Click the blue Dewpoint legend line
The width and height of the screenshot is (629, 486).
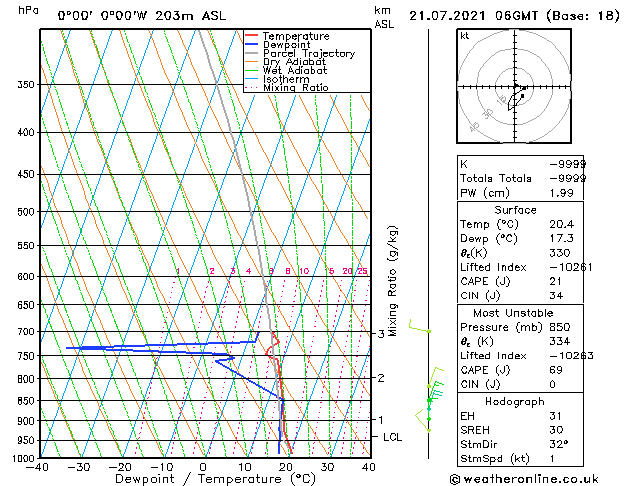(251, 45)
